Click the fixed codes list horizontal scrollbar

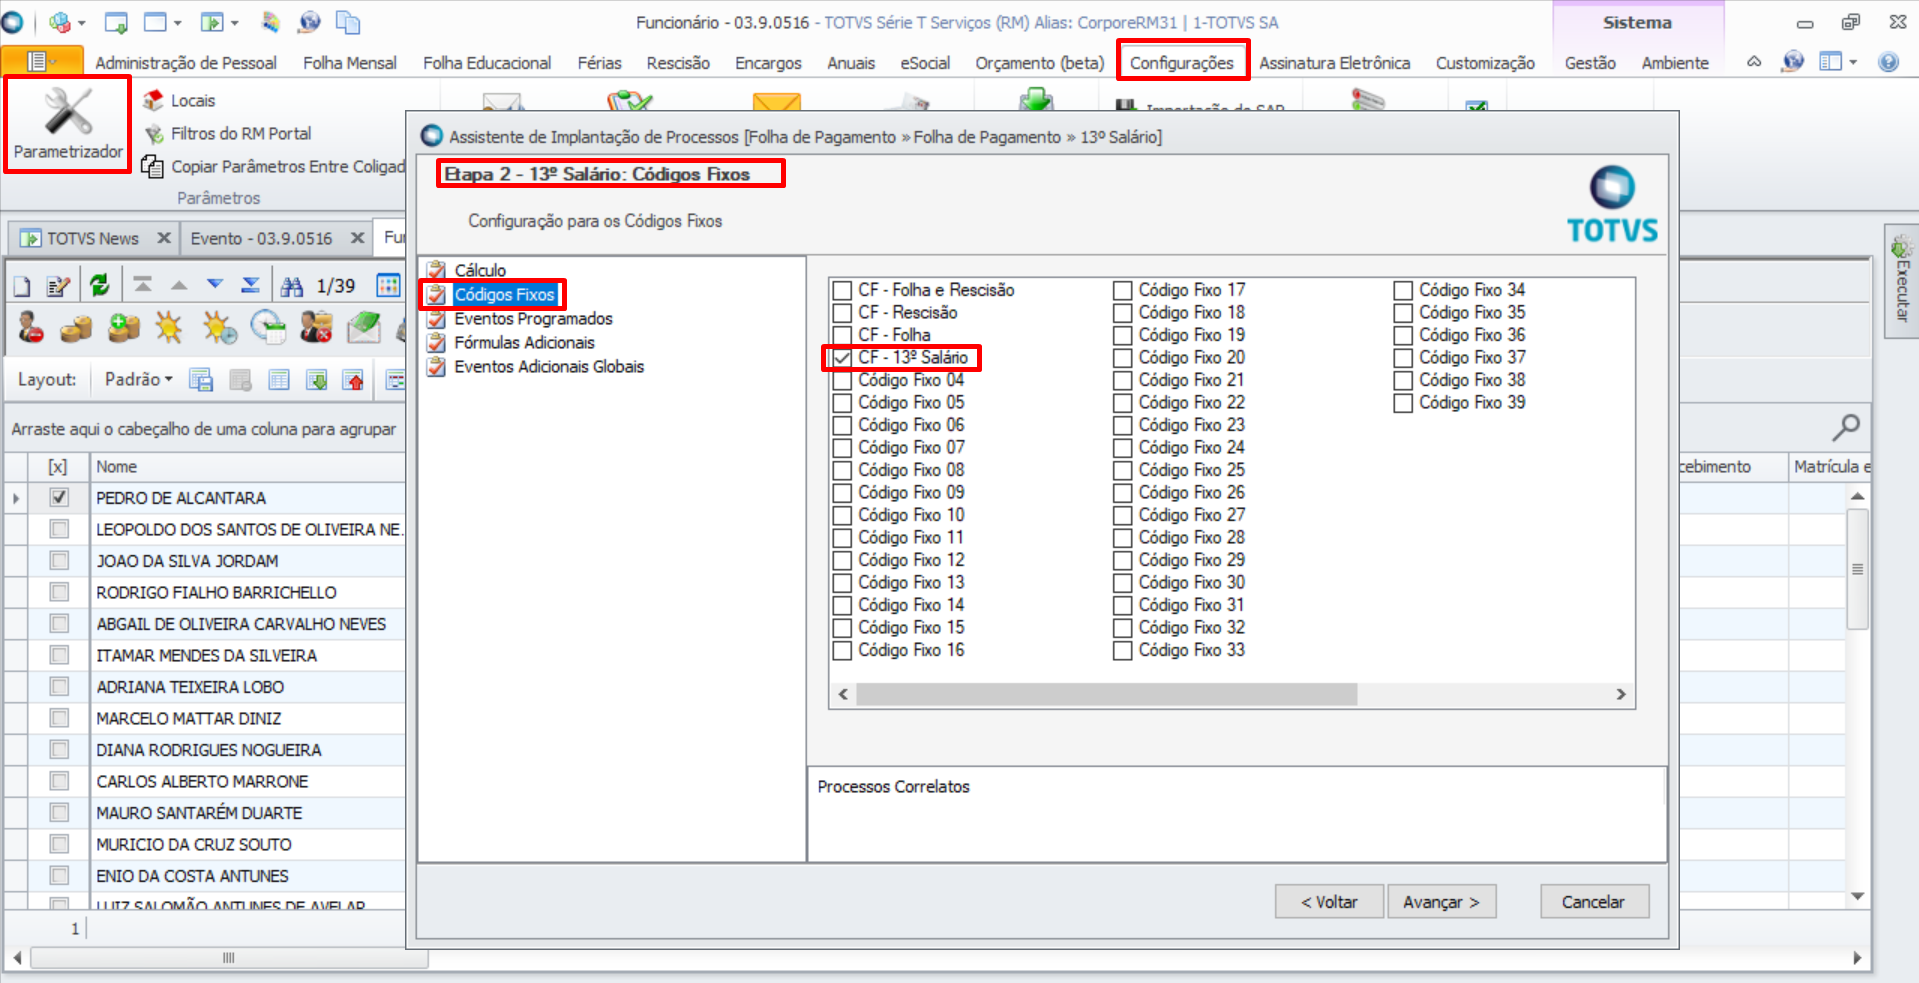click(1106, 694)
